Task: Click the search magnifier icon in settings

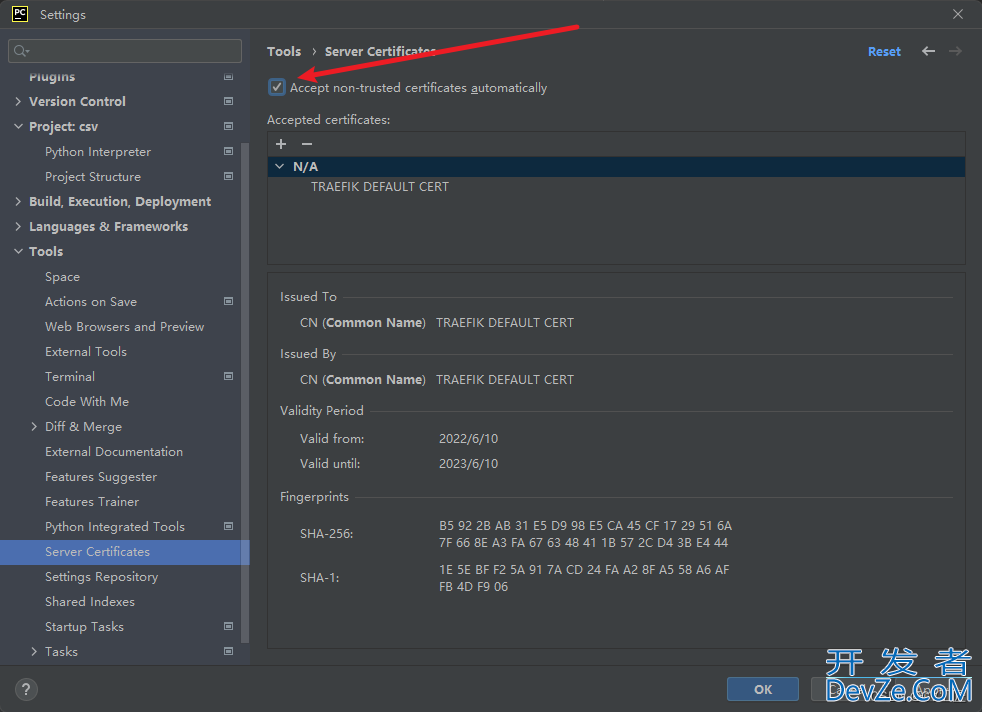Action: (21, 51)
